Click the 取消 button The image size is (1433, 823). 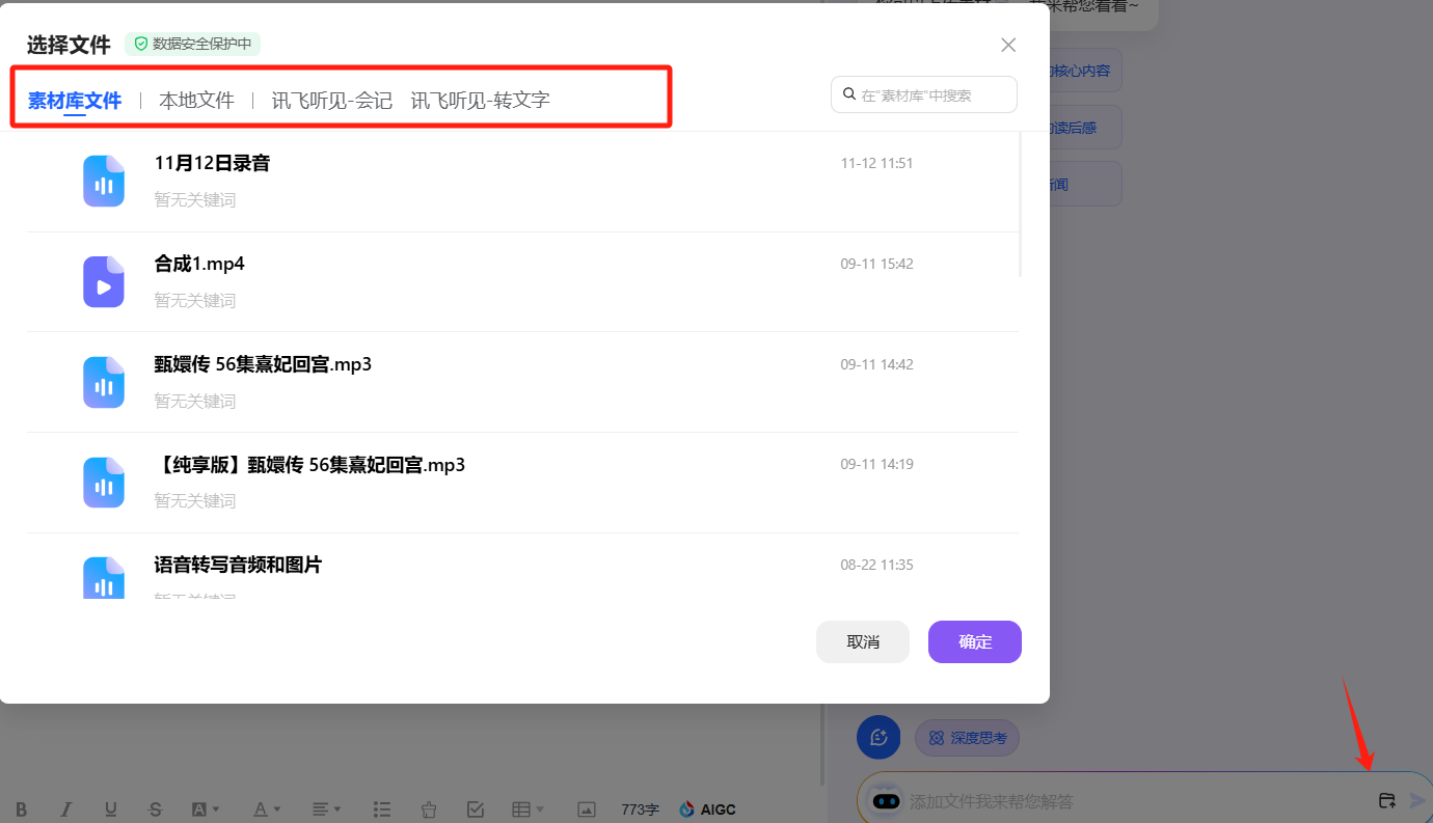point(863,642)
